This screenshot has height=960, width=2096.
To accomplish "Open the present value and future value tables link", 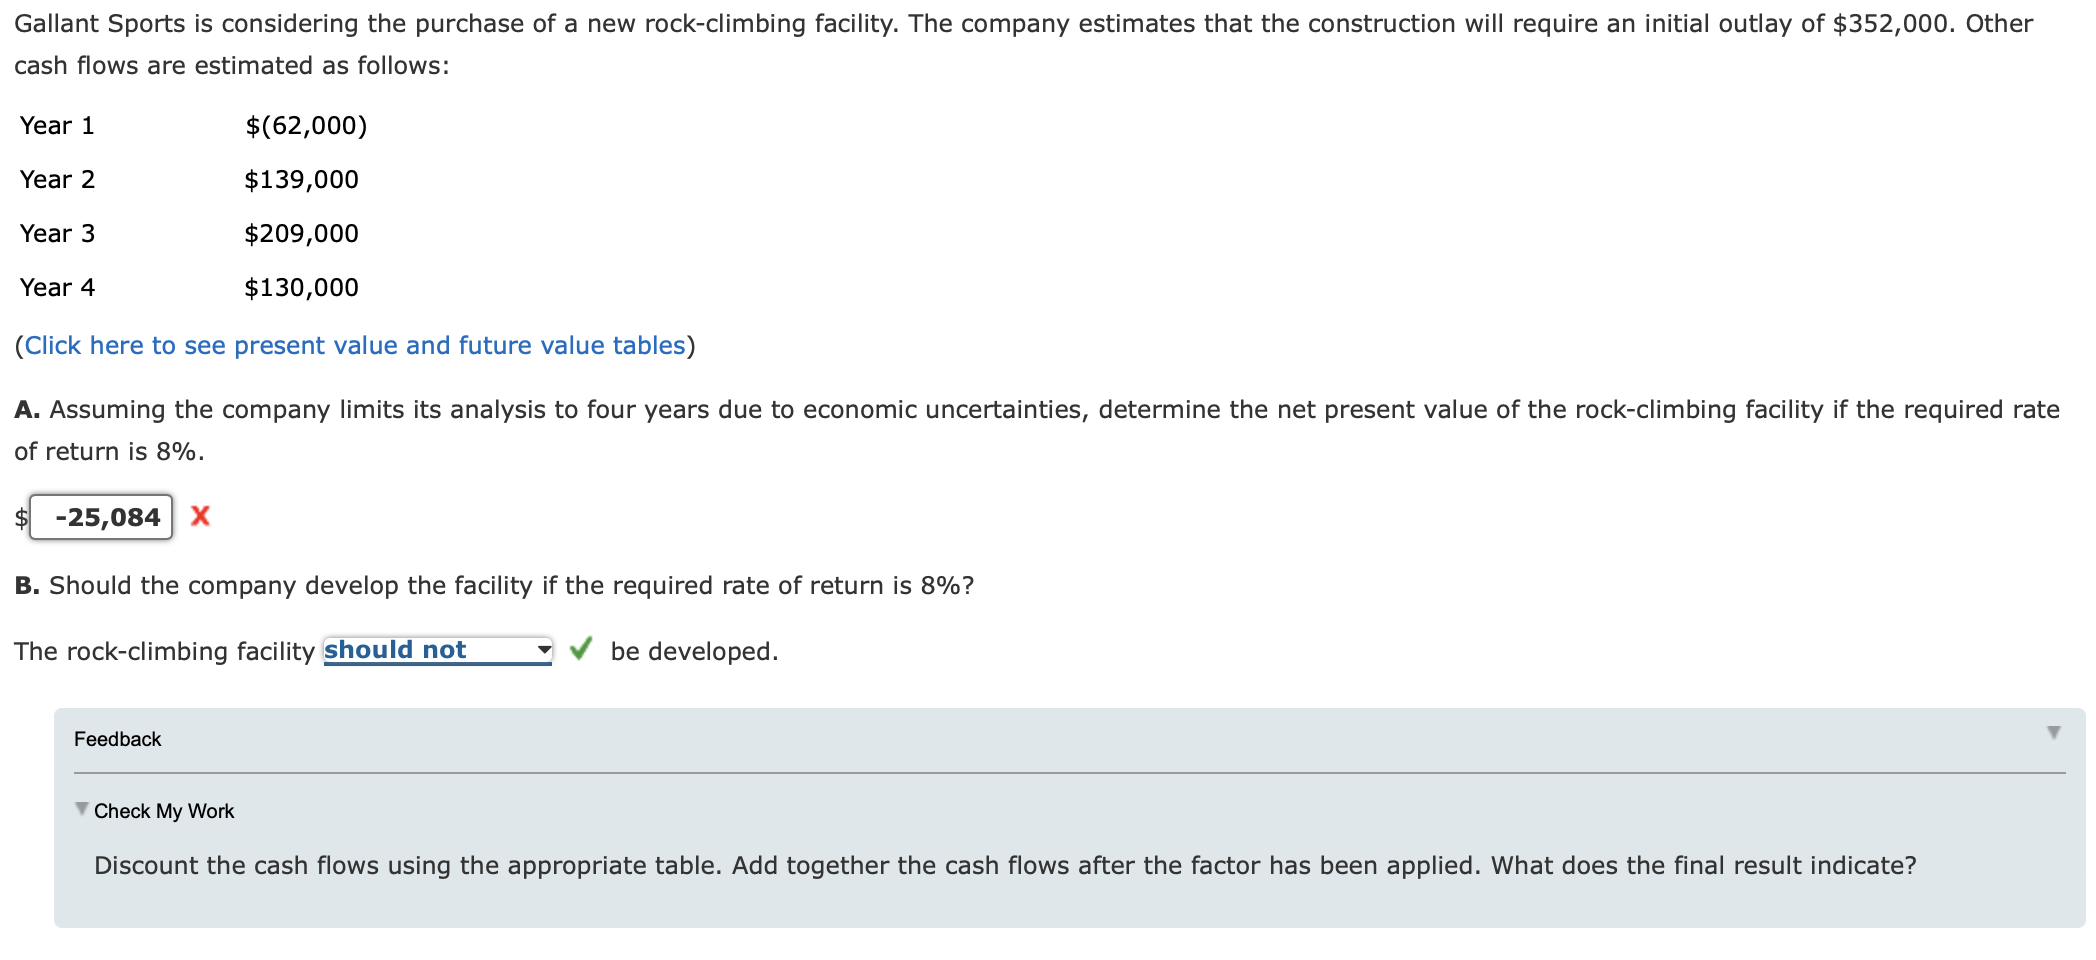I will click(x=355, y=346).
